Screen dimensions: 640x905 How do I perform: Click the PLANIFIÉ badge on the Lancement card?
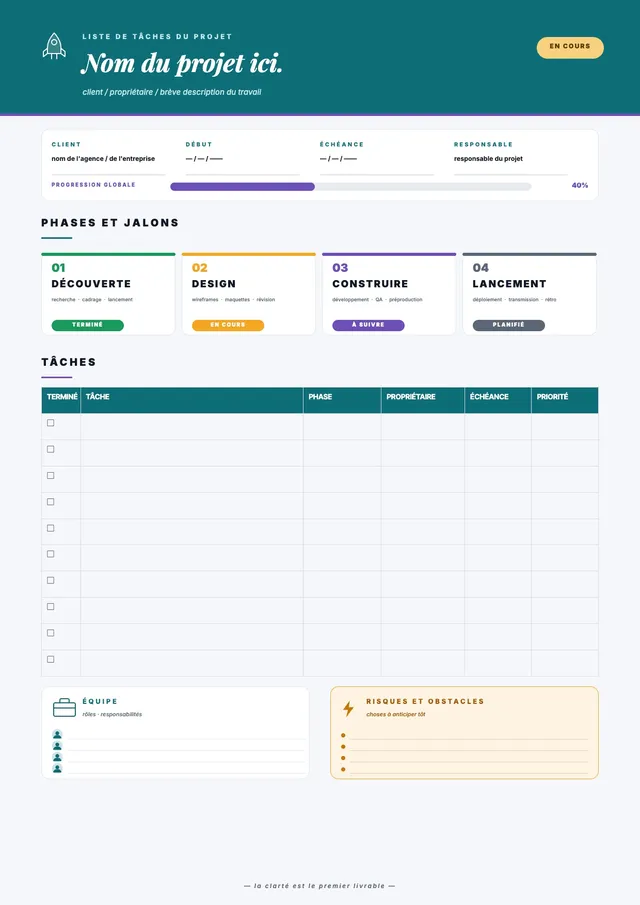tap(508, 326)
